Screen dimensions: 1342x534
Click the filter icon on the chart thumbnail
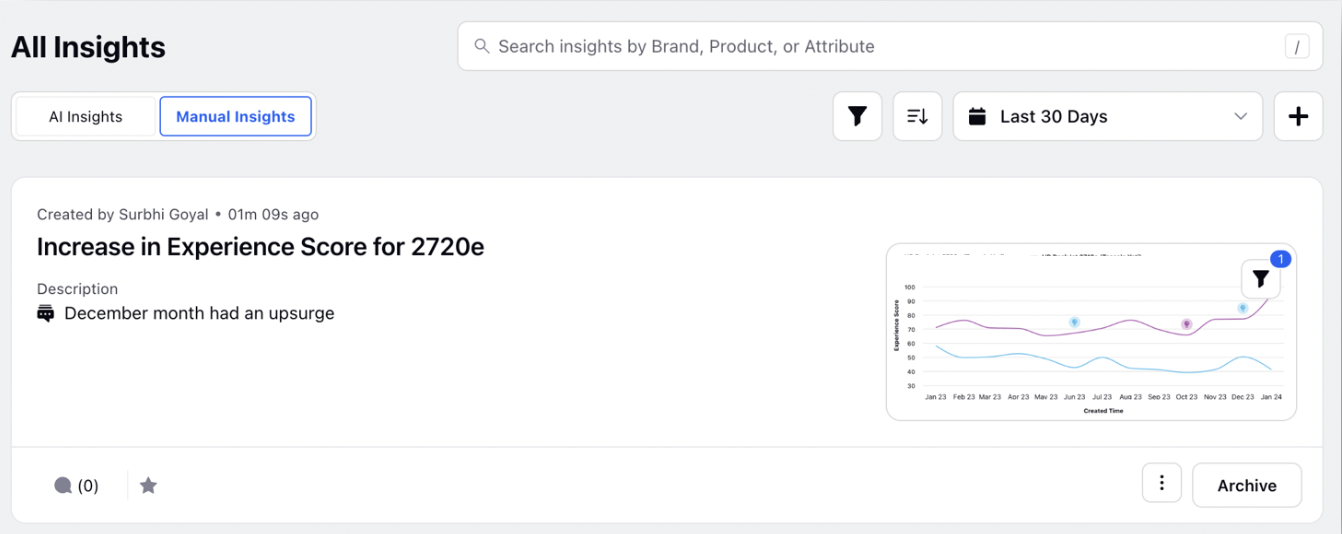[1260, 280]
